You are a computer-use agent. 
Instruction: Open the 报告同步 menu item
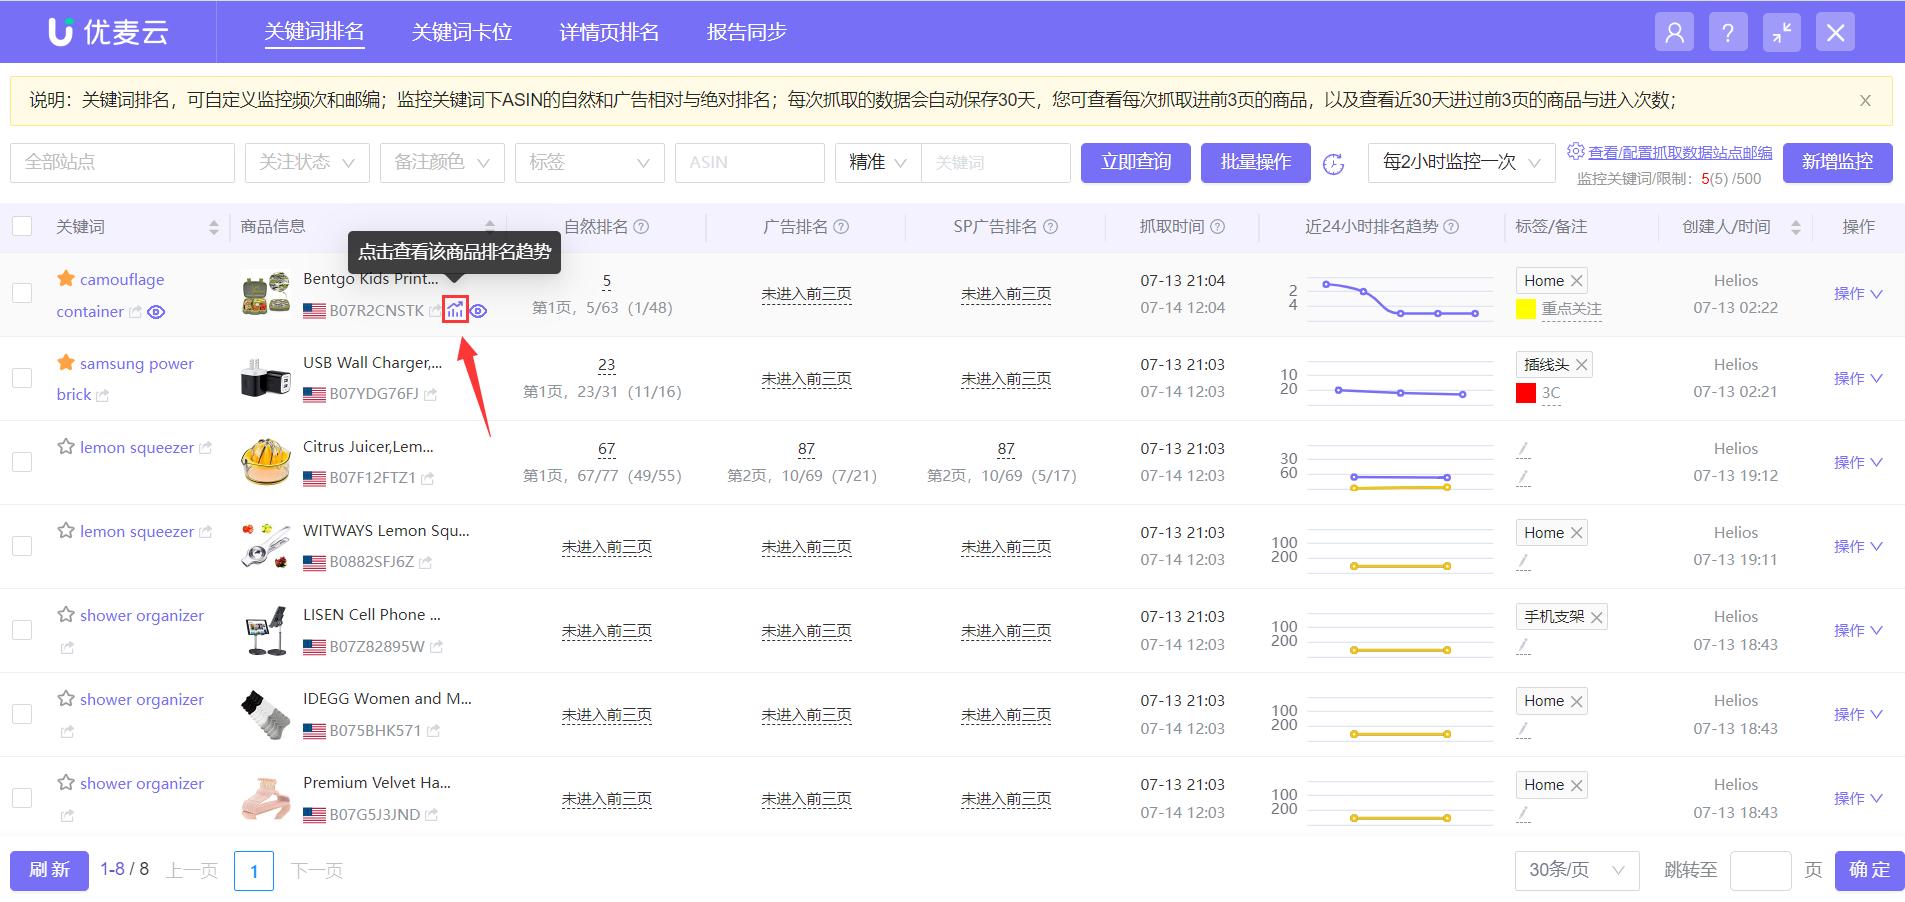tap(746, 31)
